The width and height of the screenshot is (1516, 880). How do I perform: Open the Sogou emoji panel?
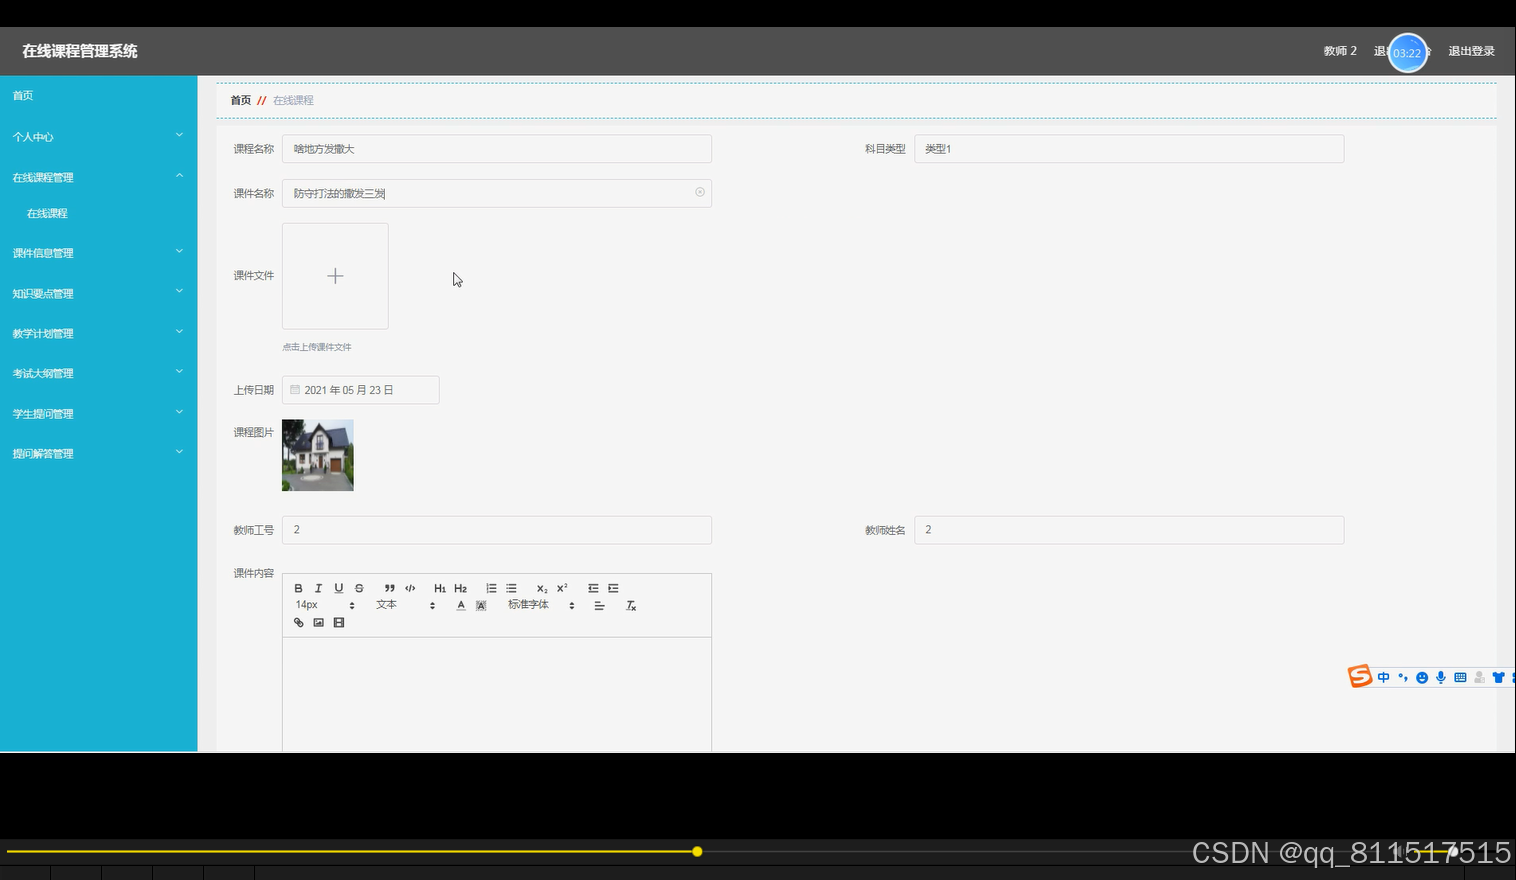[x=1422, y=677]
